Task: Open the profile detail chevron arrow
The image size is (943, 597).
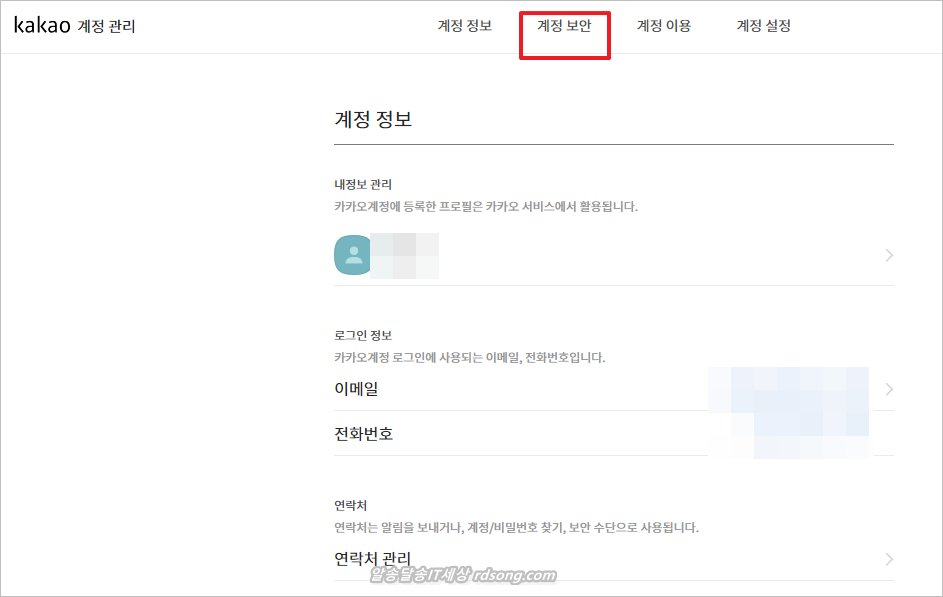Action: click(888, 254)
